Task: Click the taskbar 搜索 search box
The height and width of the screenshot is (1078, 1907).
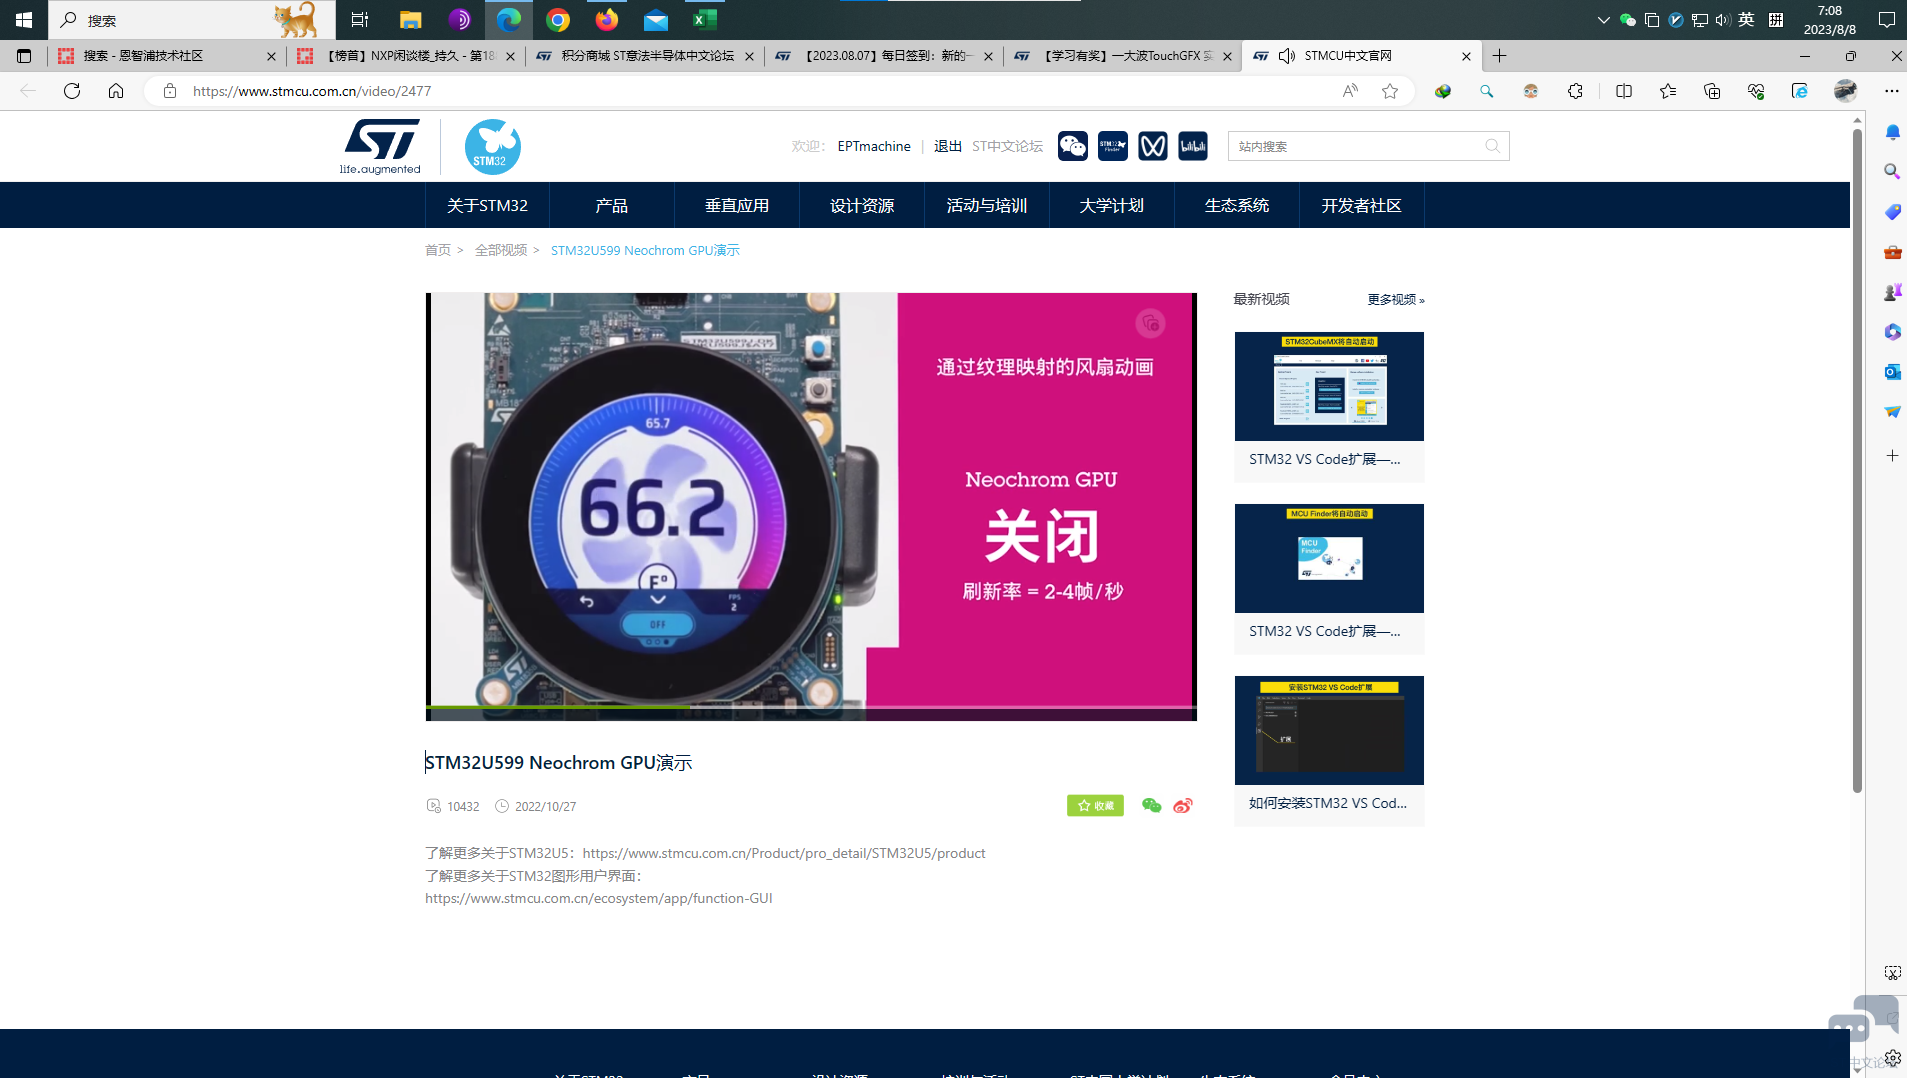Action: [192, 20]
